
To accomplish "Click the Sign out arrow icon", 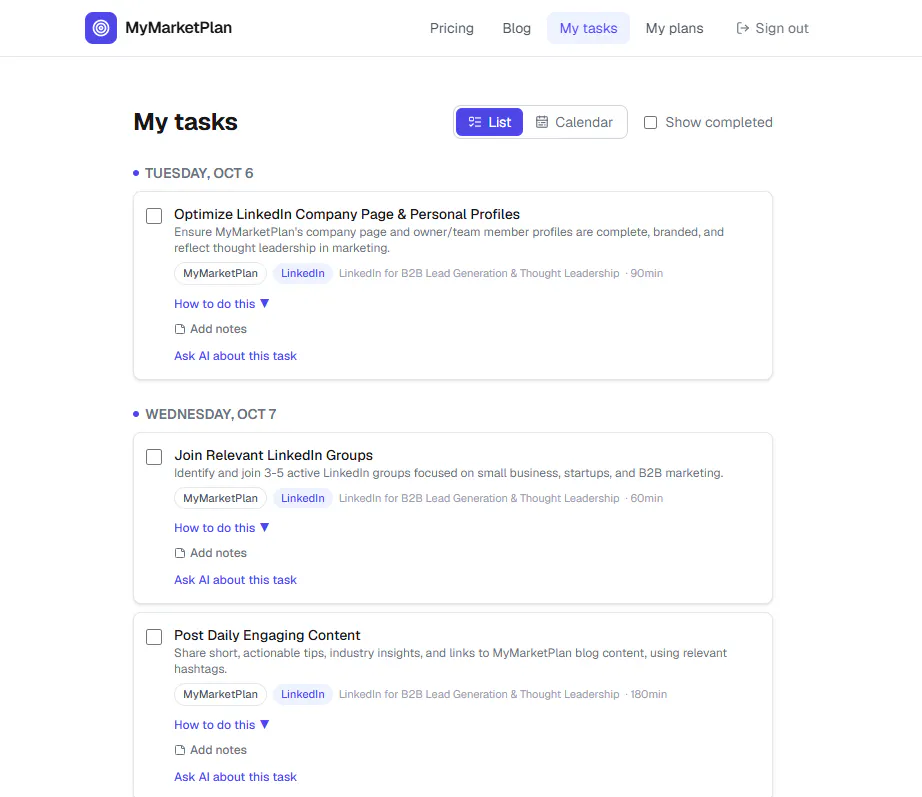I will pos(743,28).
